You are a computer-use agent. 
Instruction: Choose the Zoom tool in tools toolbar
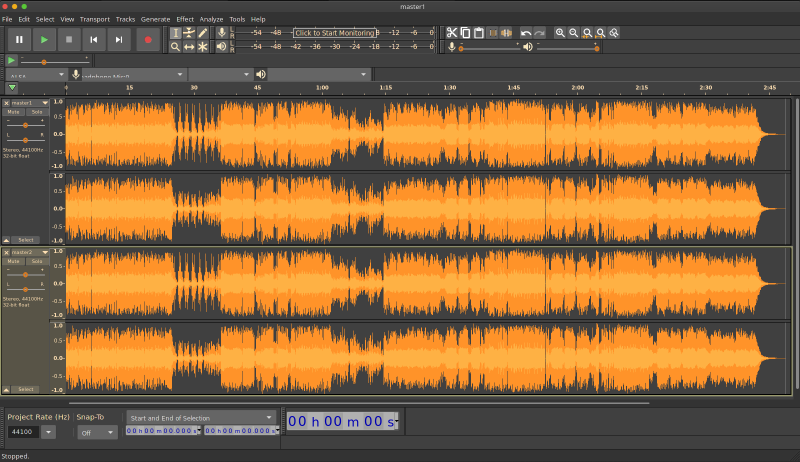point(175,47)
